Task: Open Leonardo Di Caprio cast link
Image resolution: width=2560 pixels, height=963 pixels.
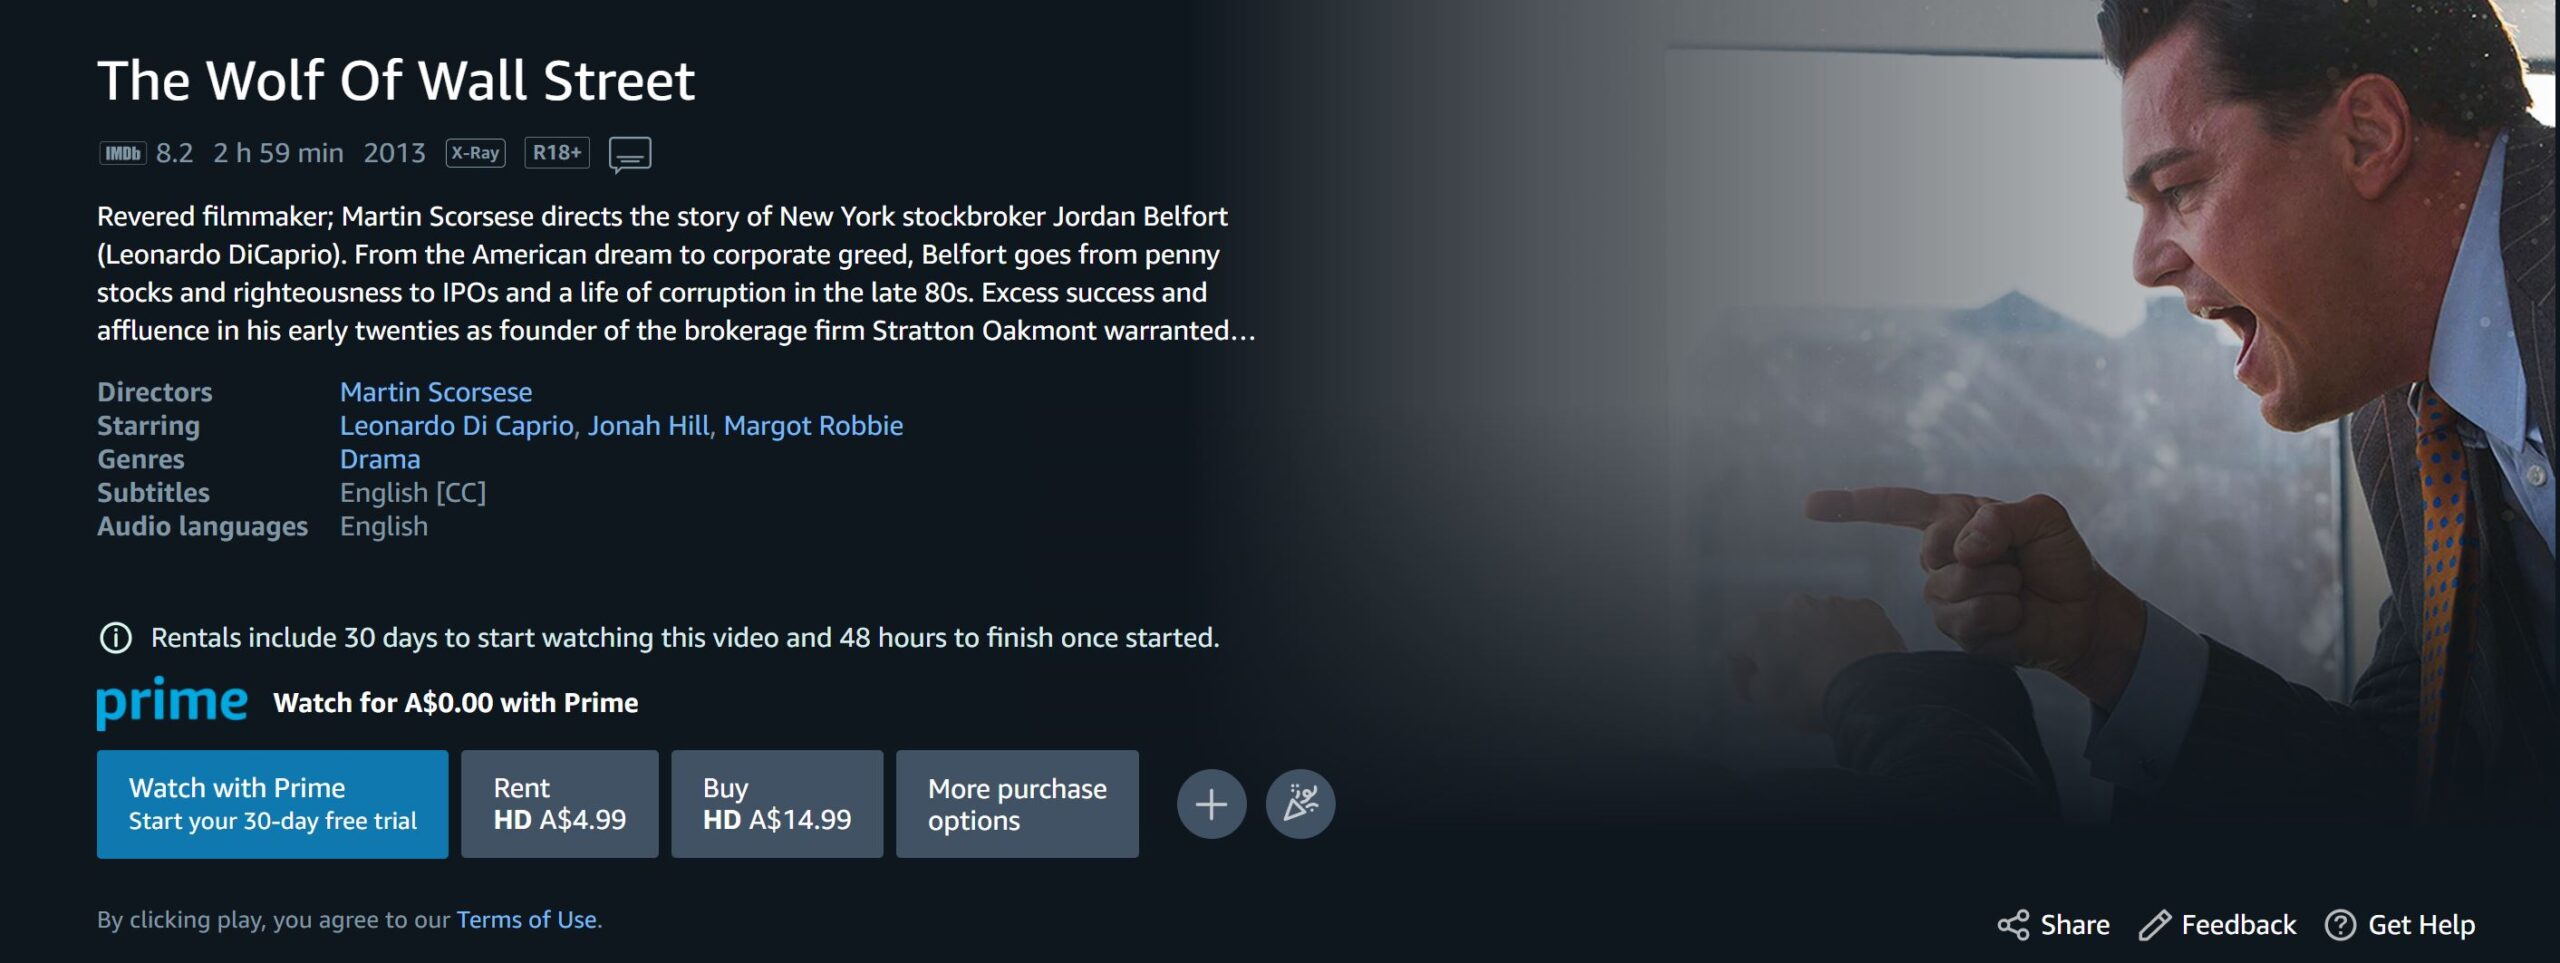Action: [x=456, y=426]
